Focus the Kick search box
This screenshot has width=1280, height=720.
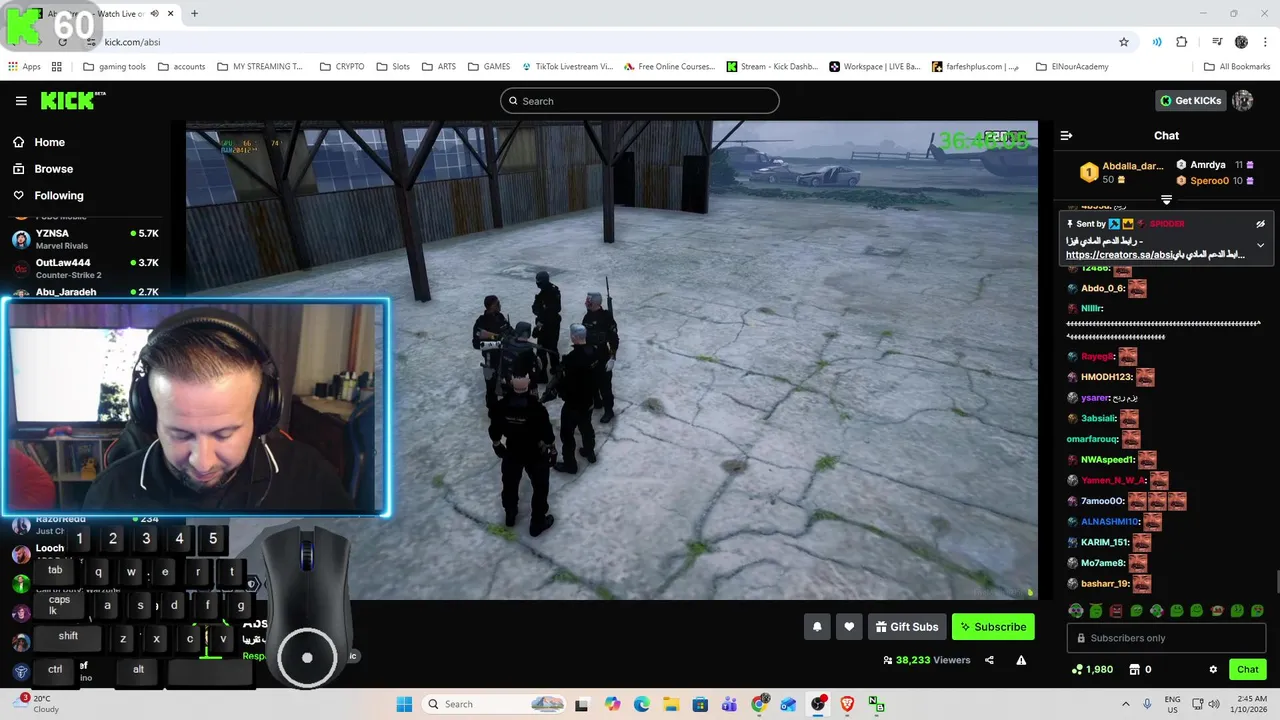click(x=640, y=101)
